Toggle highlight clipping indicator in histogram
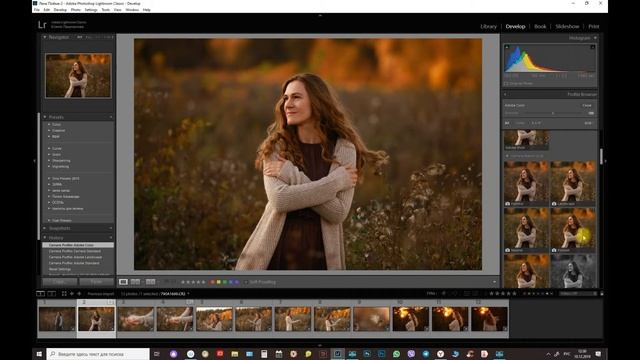 (593, 47)
